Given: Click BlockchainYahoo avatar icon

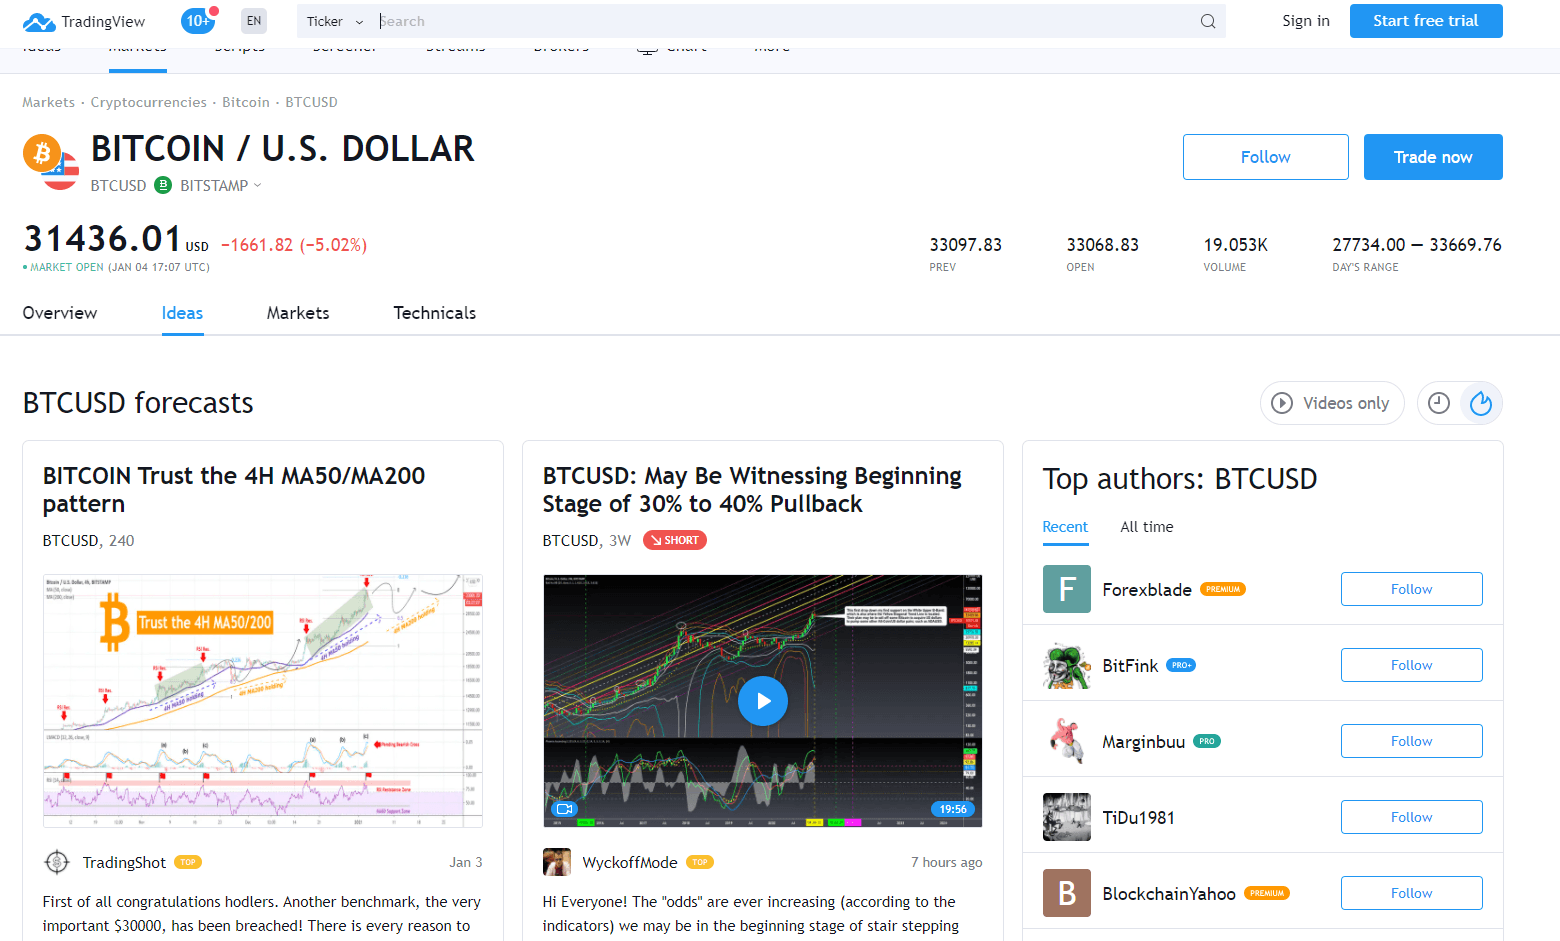Looking at the screenshot, I should click(1067, 893).
